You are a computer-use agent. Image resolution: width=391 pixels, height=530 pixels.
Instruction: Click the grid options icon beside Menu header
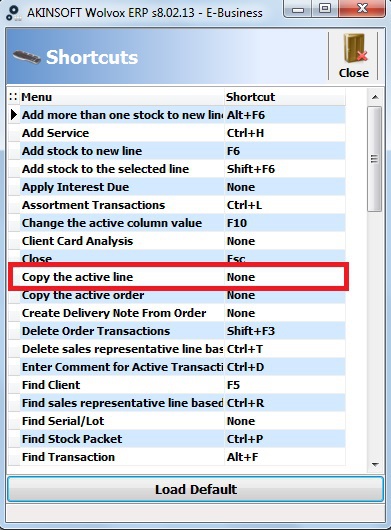[x=13, y=97]
